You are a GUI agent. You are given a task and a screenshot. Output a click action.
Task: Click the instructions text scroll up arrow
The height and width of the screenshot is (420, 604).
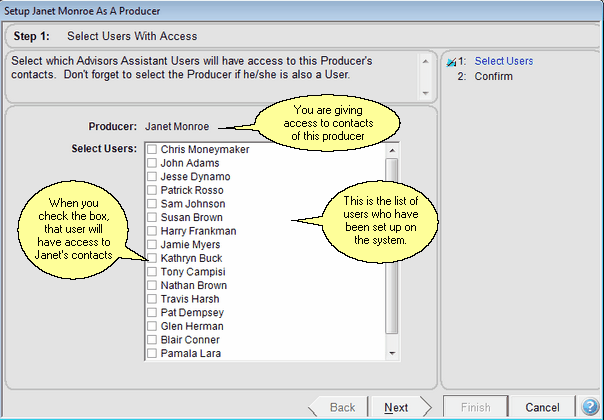pyautogui.click(x=425, y=62)
